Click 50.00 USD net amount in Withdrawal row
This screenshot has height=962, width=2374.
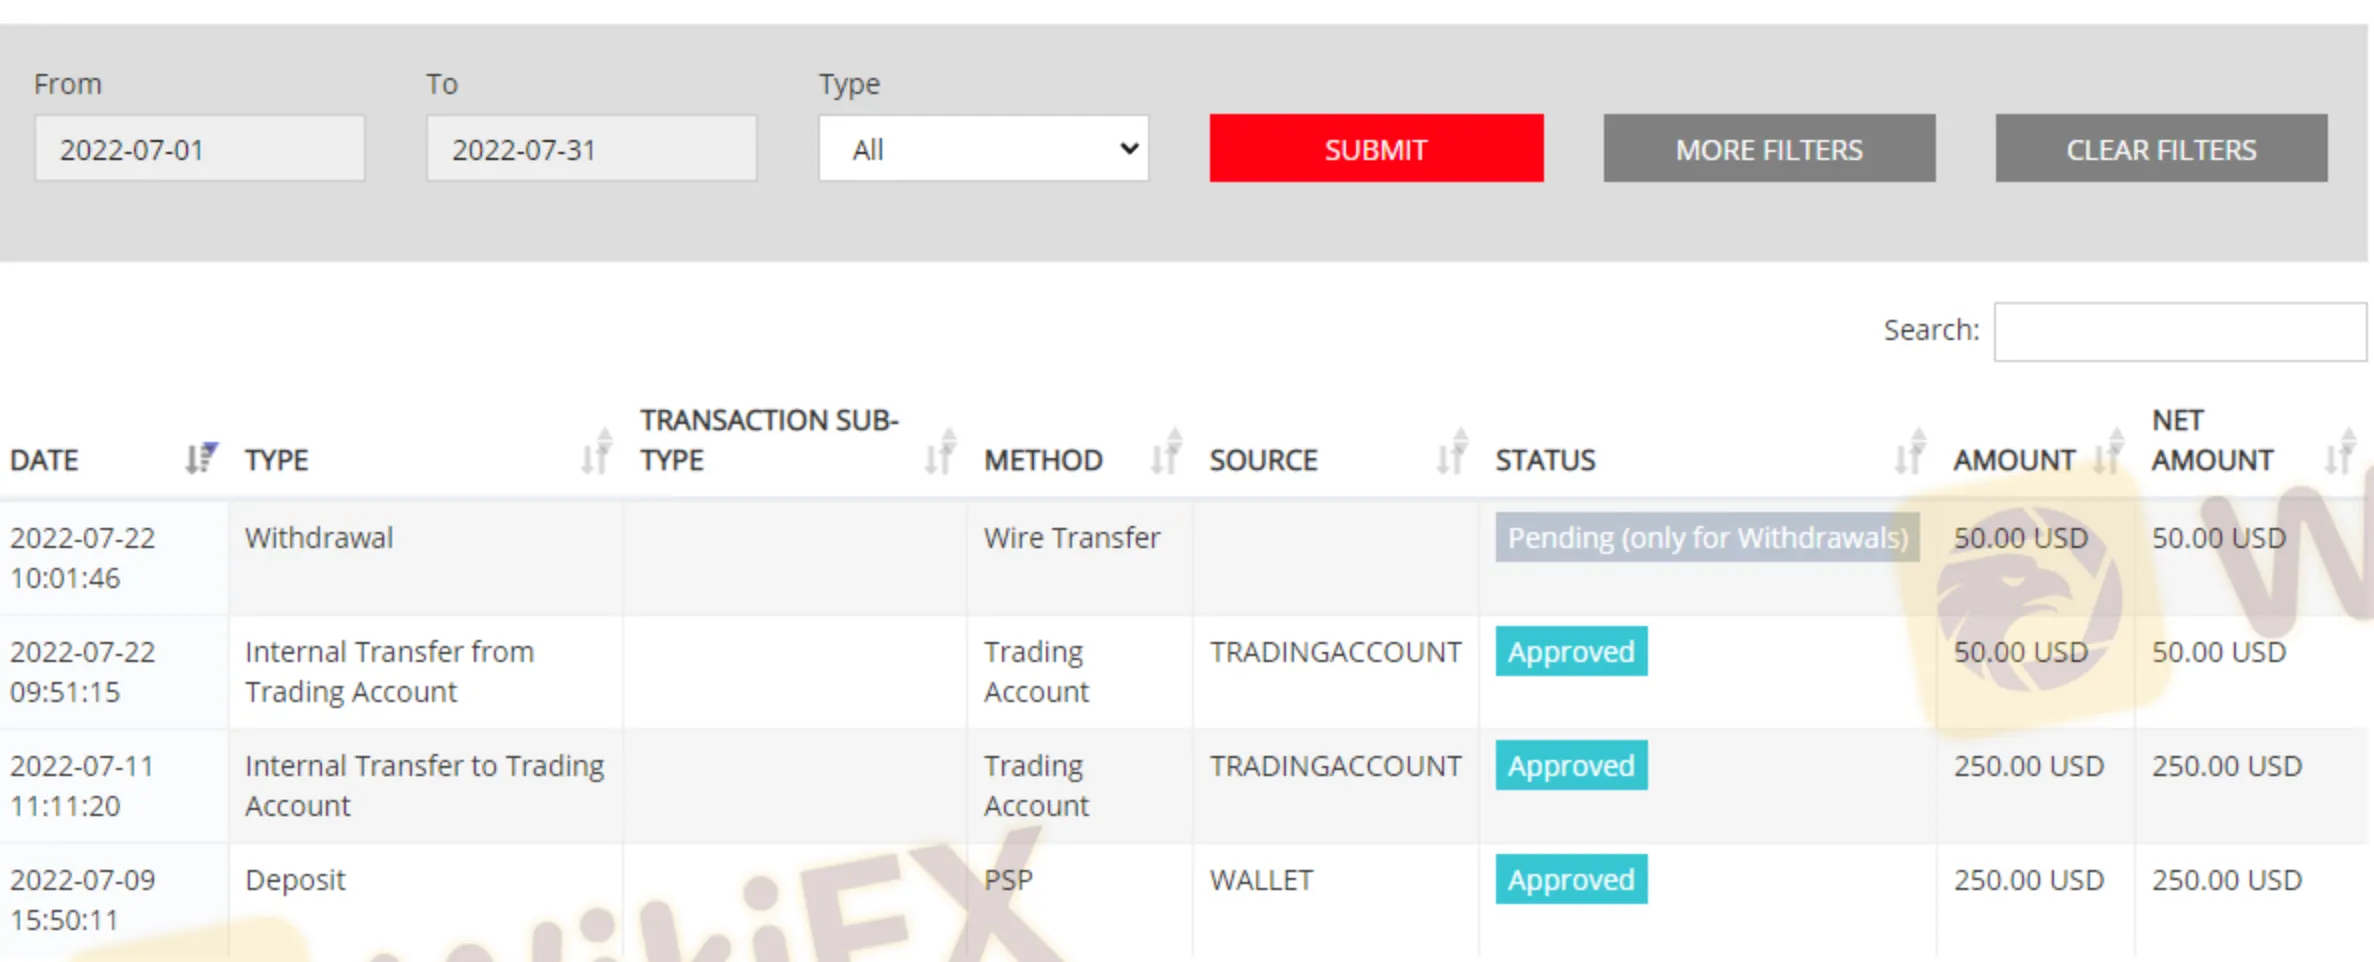click(2219, 537)
